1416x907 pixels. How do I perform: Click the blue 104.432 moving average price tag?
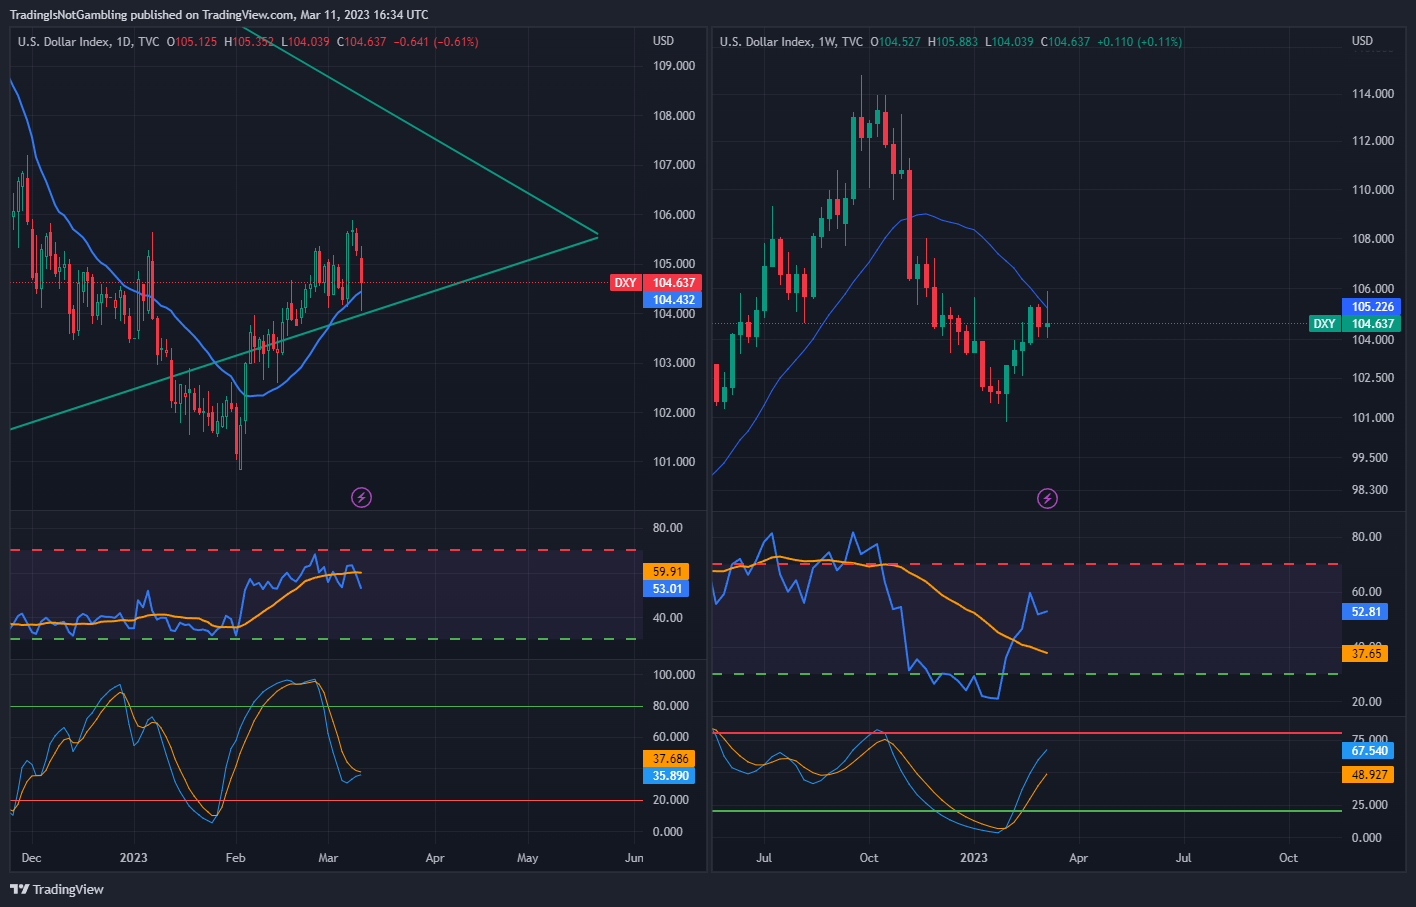coord(674,300)
